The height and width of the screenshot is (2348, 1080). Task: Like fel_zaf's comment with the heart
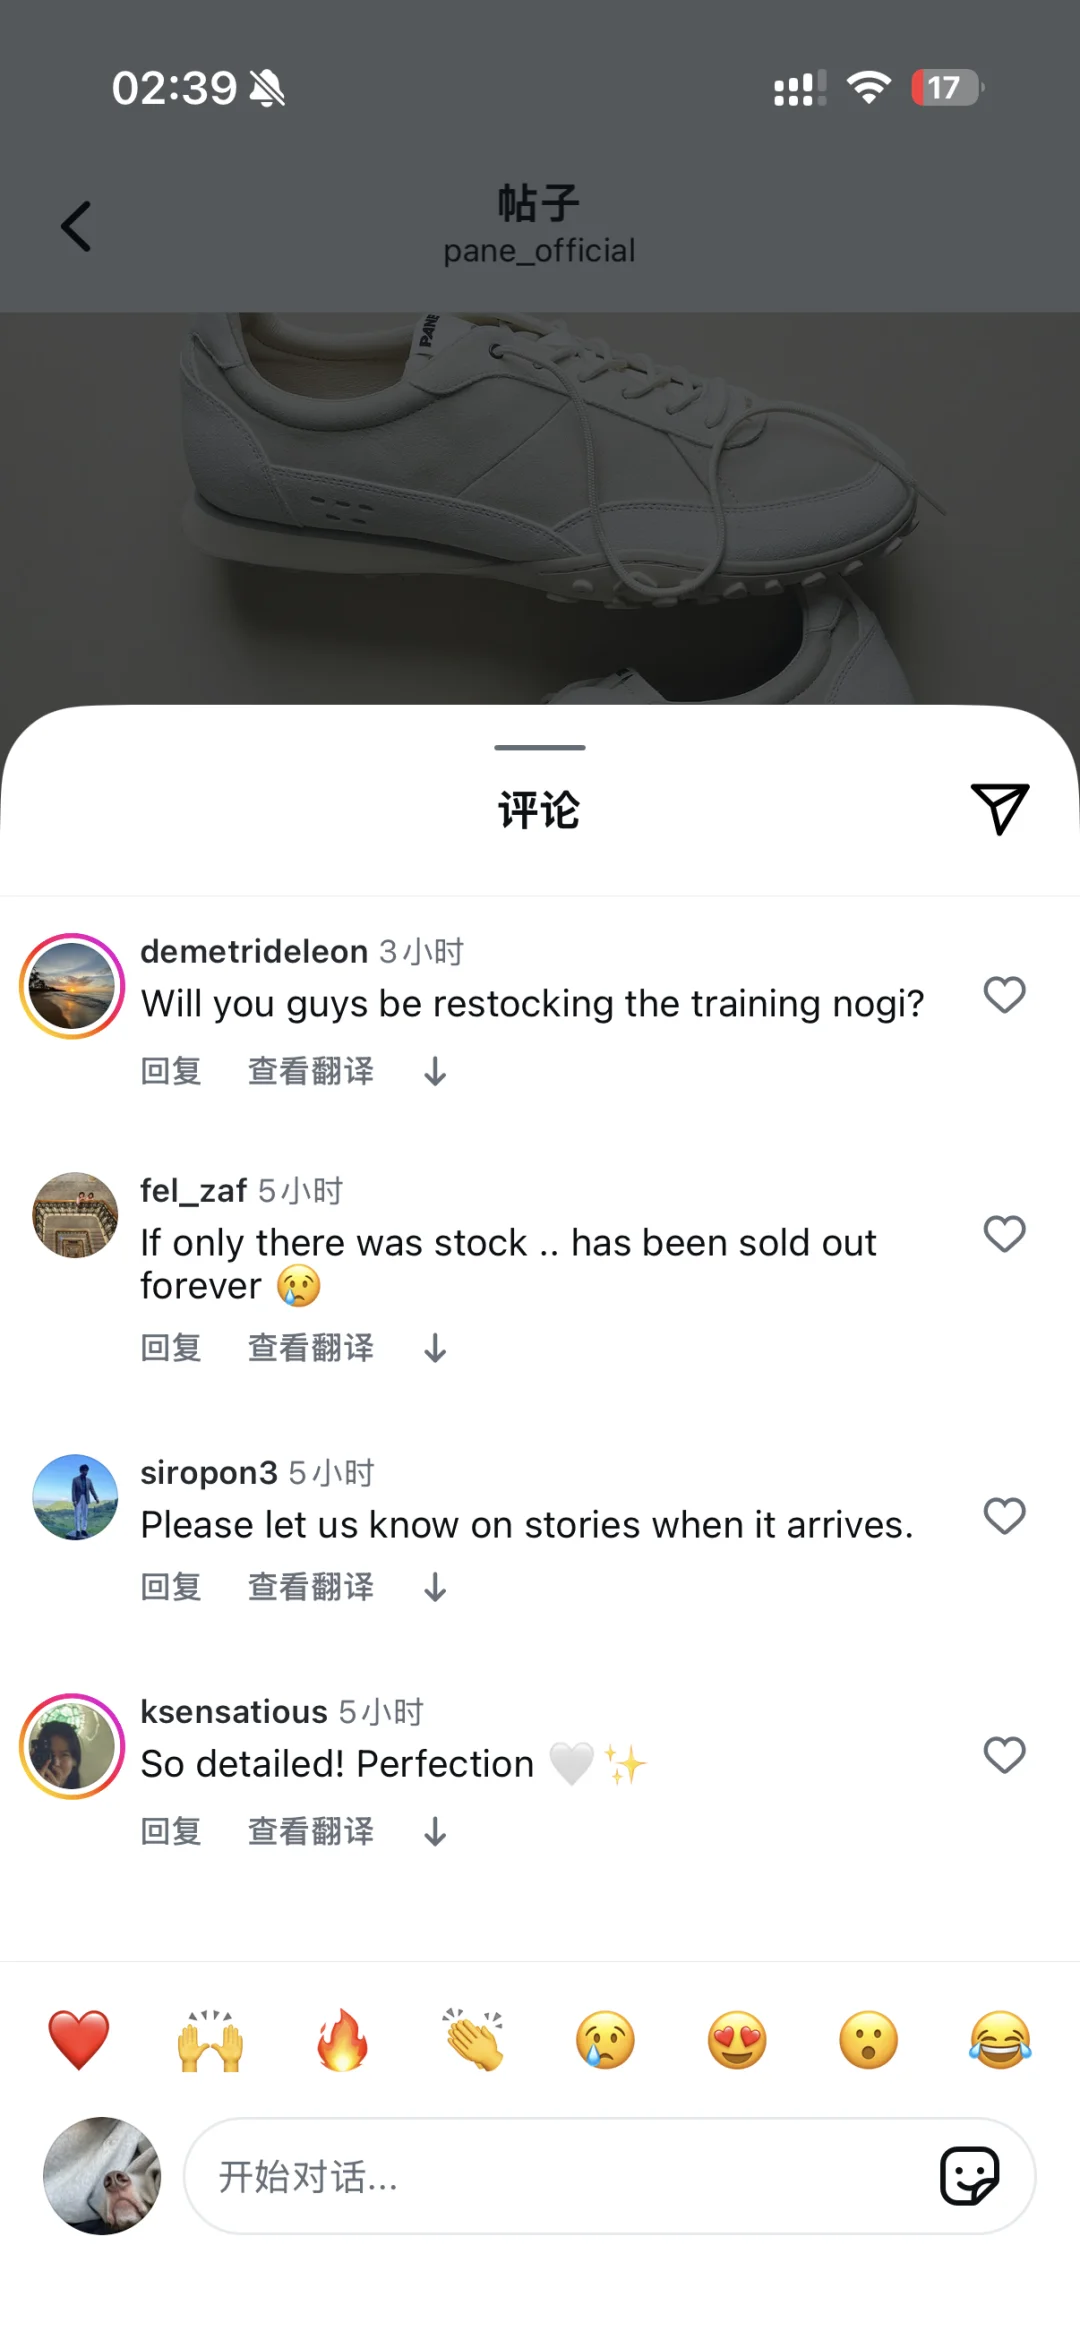pyautogui.click(x=1004, y=1234)
